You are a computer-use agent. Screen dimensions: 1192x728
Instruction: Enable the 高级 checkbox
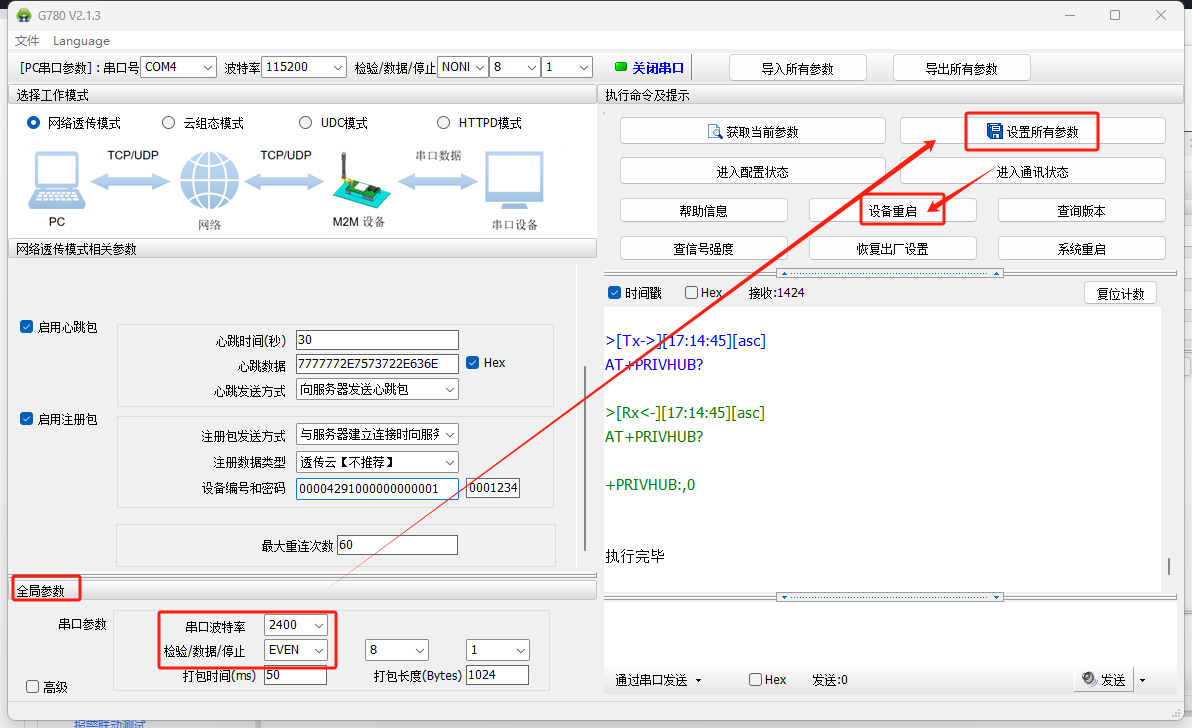click(32, 687)
